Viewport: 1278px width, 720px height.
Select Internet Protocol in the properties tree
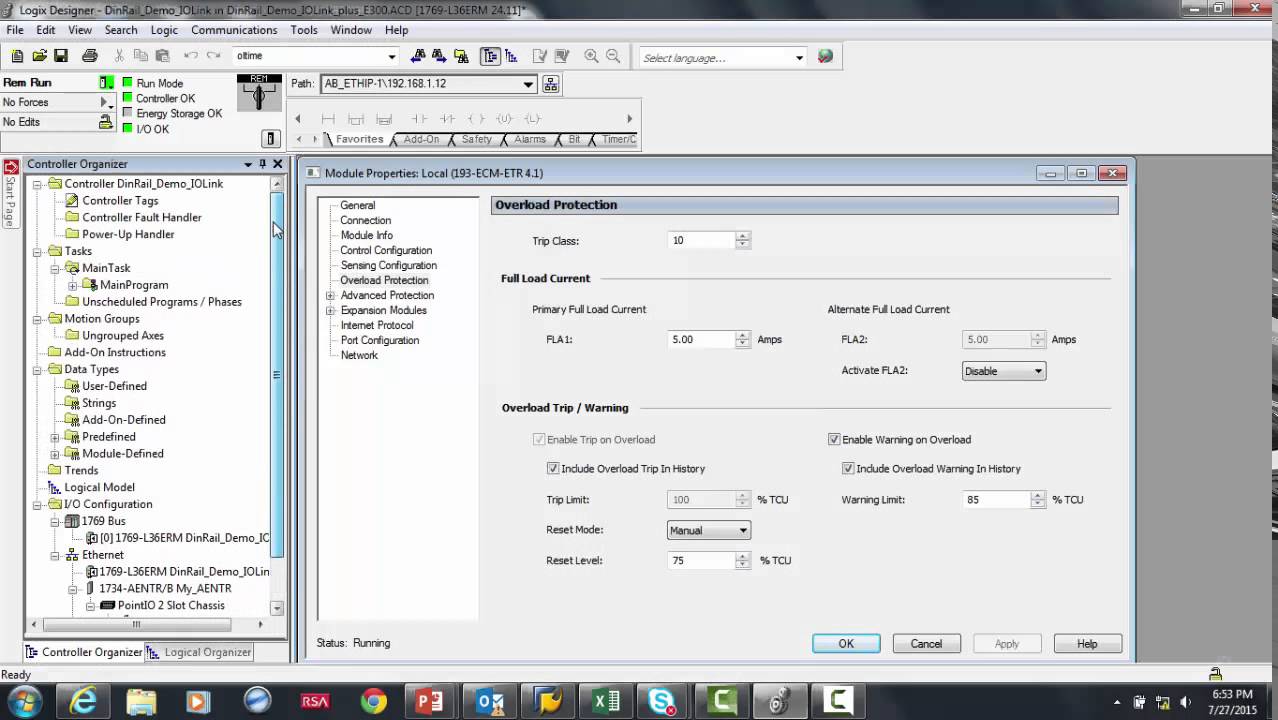[377, 325]
